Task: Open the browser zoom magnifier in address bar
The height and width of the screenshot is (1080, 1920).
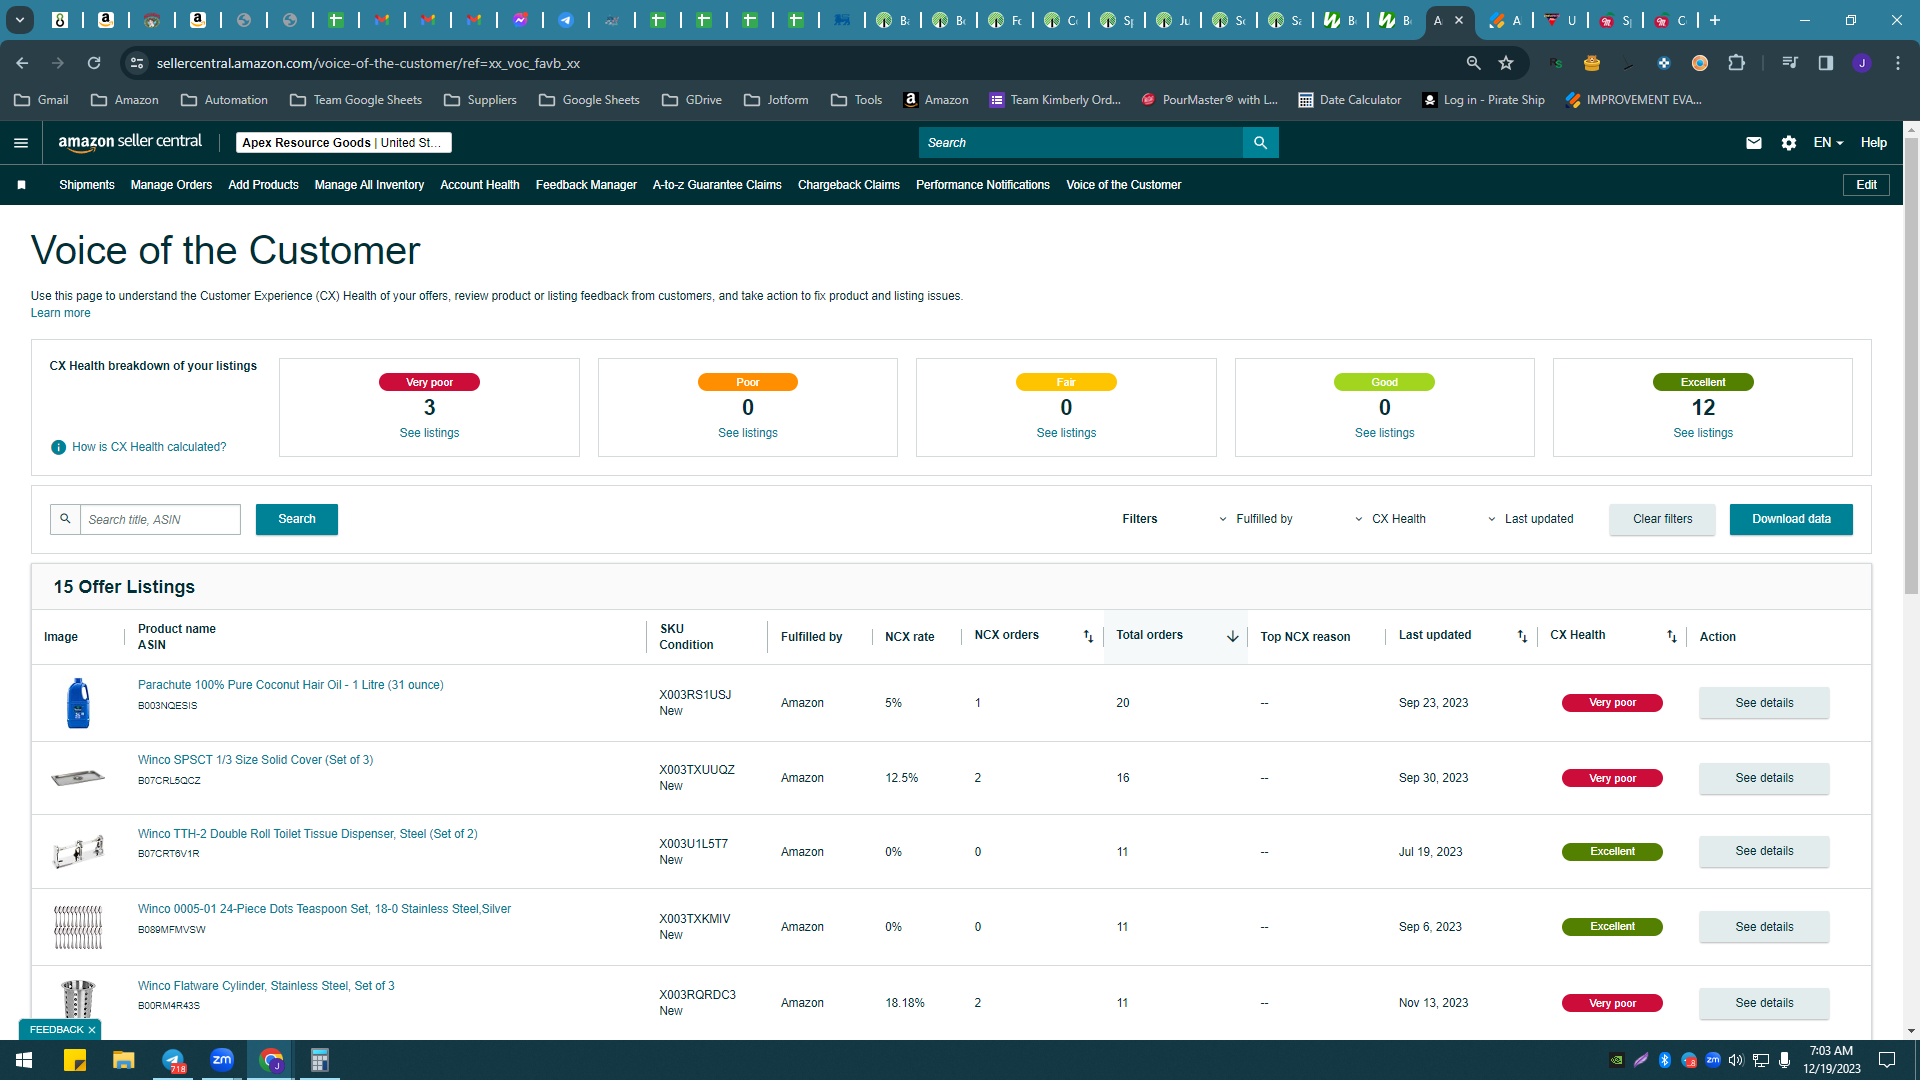Action: 1473,63
